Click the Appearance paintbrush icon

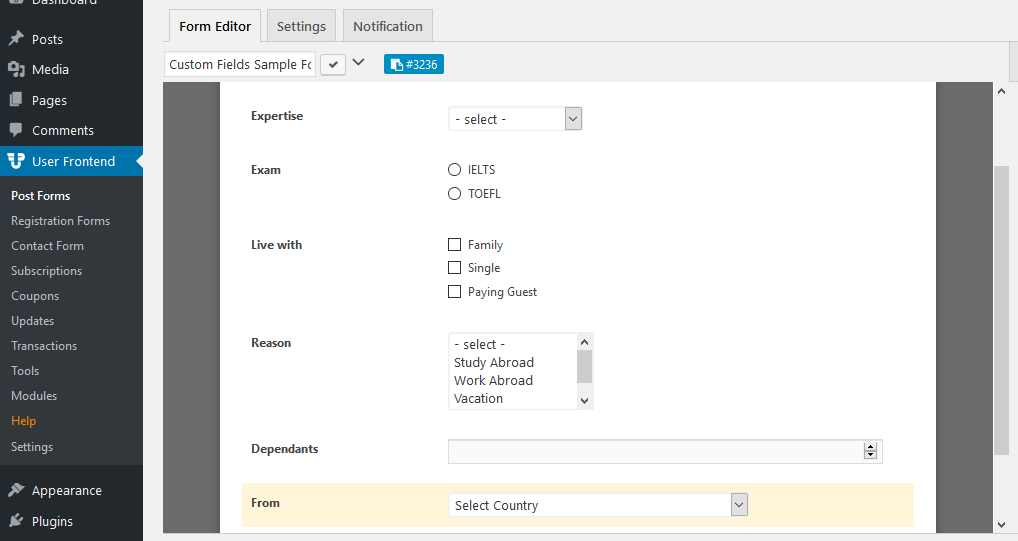[16, 490]
